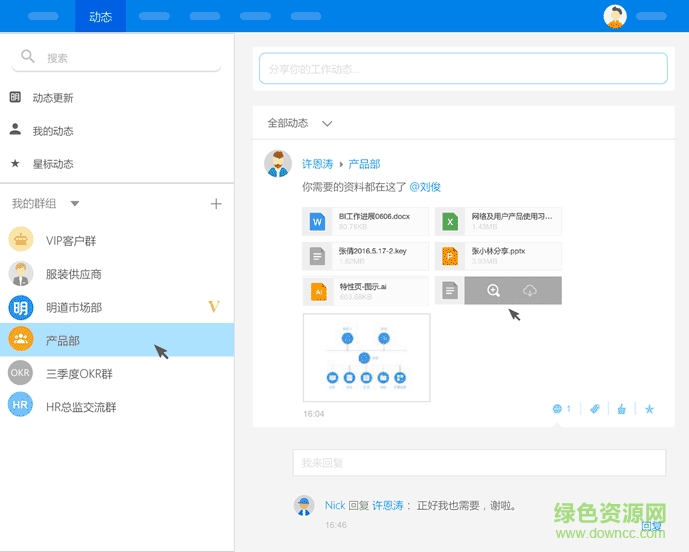Click user avatar in top bar

pos(615,16)
